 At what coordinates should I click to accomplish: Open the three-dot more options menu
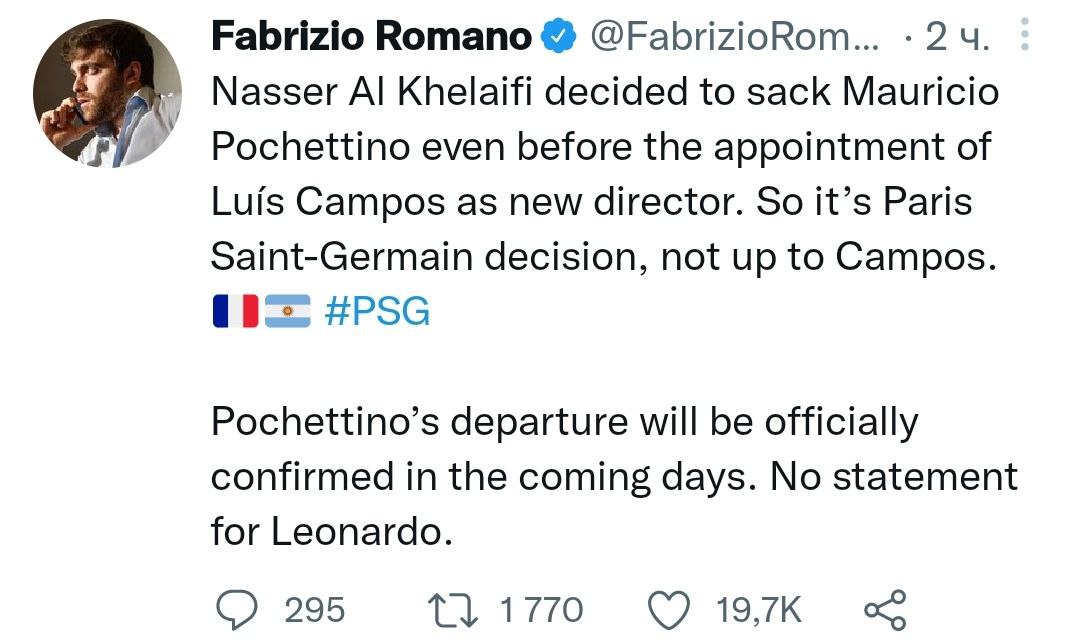click(1024, 37)
